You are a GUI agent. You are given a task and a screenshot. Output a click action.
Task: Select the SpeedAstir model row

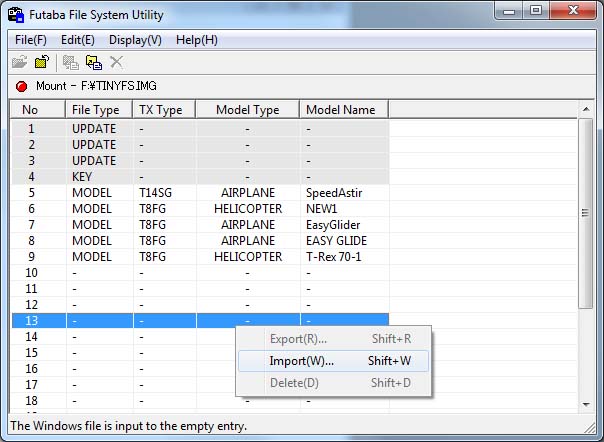point(334,193)
